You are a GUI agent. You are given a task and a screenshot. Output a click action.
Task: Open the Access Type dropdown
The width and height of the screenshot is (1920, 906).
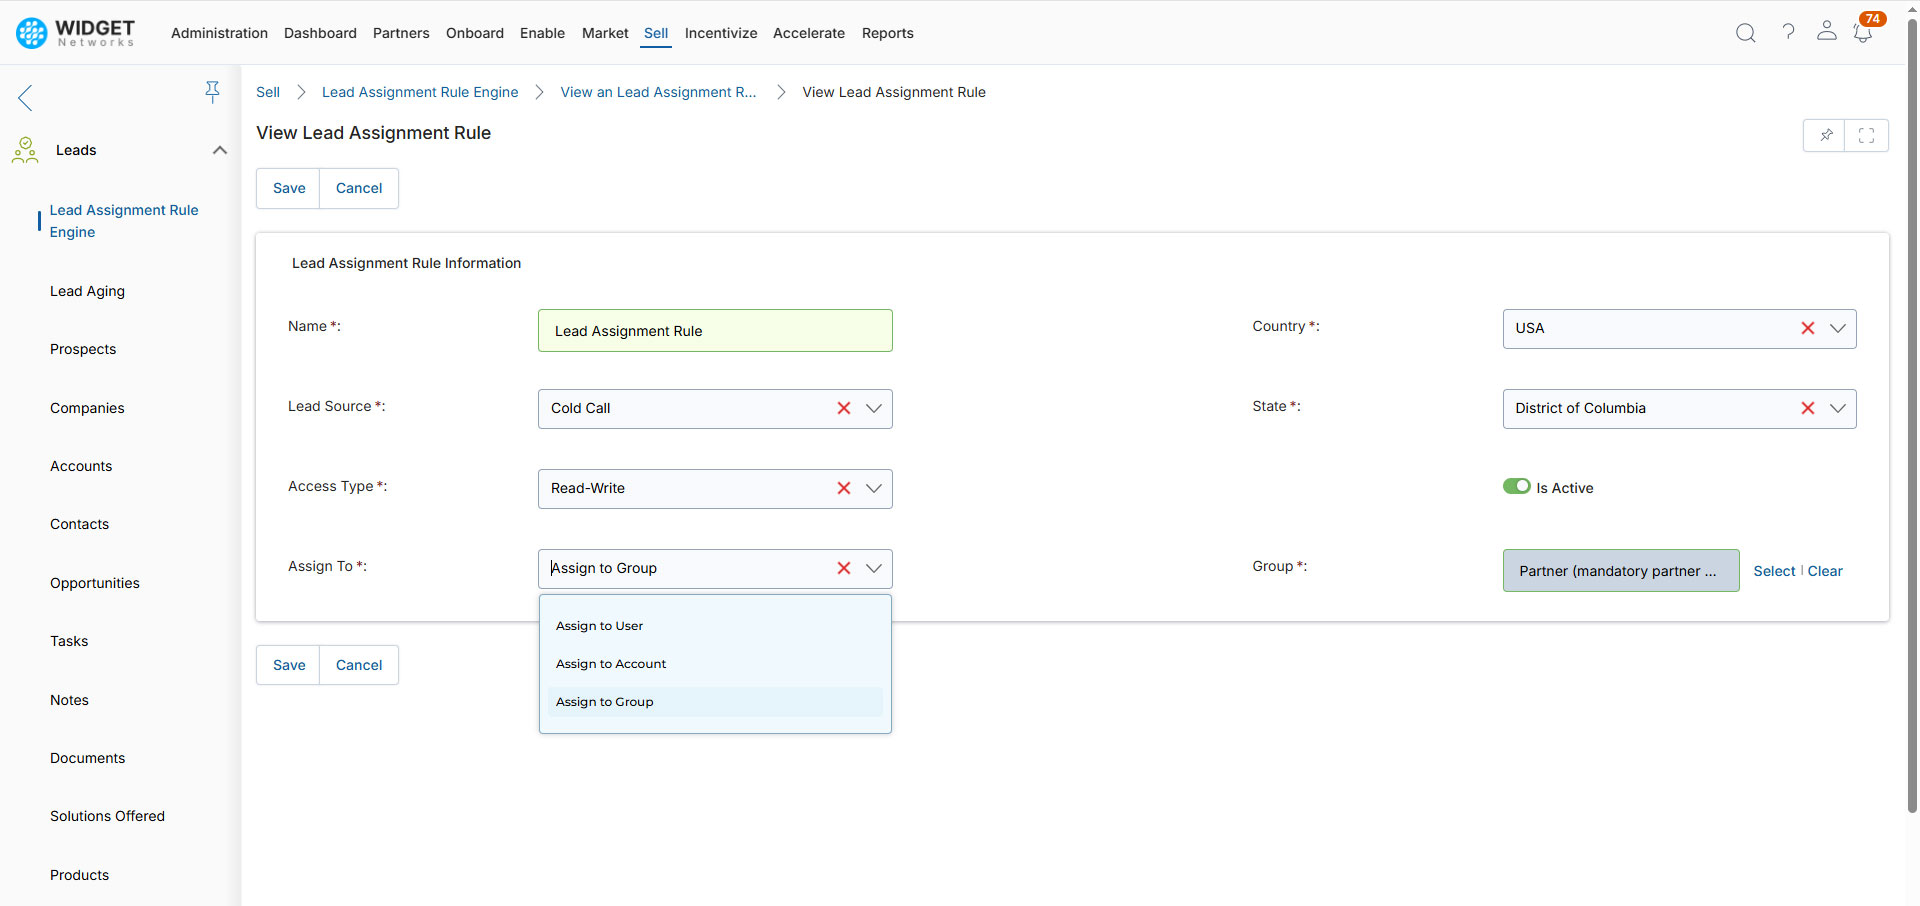click(874, 488)
